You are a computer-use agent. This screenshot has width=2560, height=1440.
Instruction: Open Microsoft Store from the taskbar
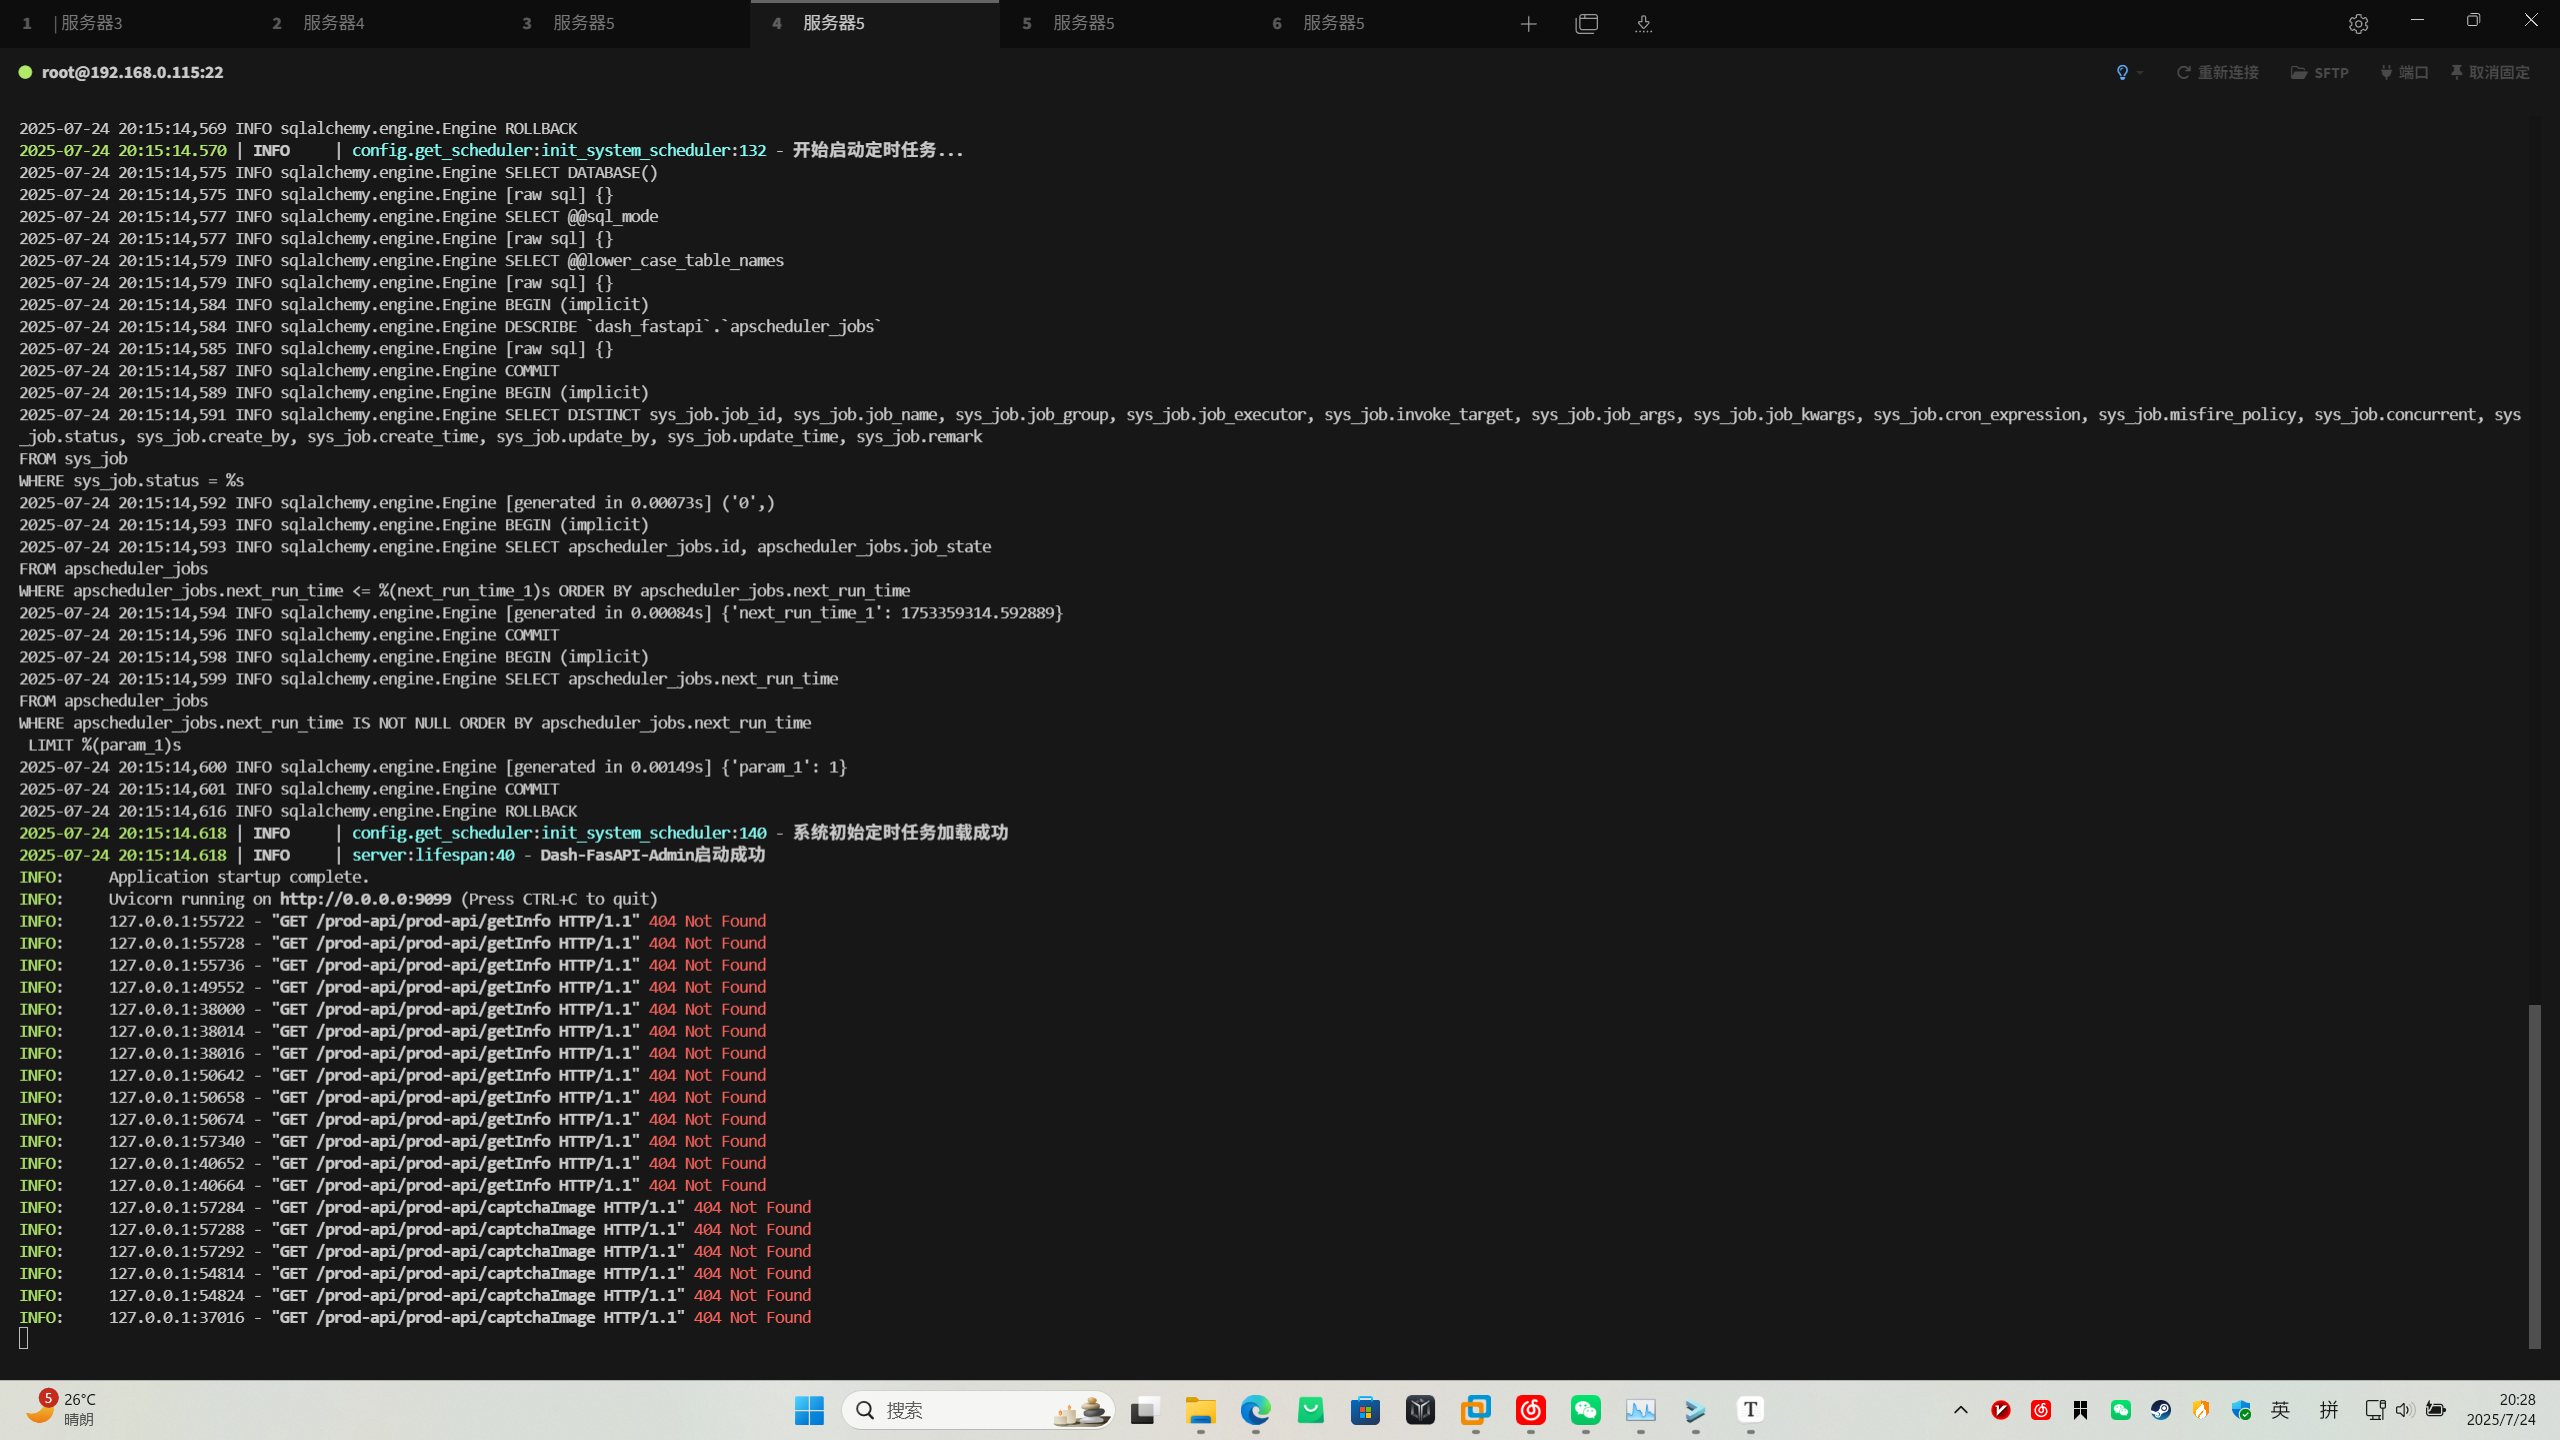pos(1365,1410)
